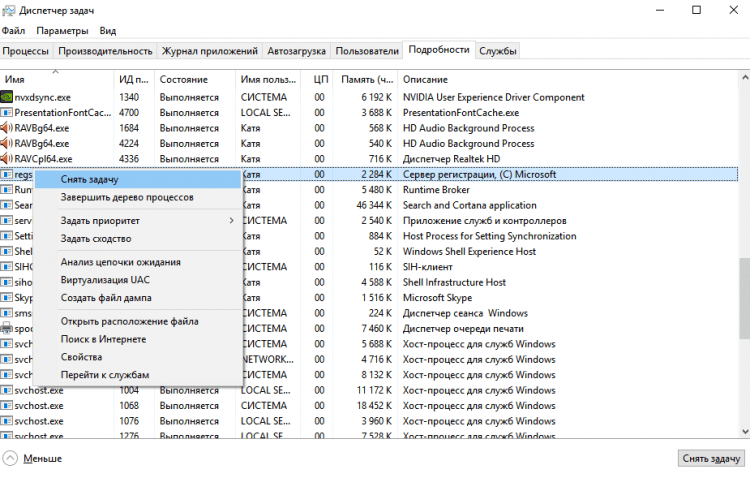Click the printer icon of spooler process
The width and height of the screenshot is (750, 478).
pos(6,328)
